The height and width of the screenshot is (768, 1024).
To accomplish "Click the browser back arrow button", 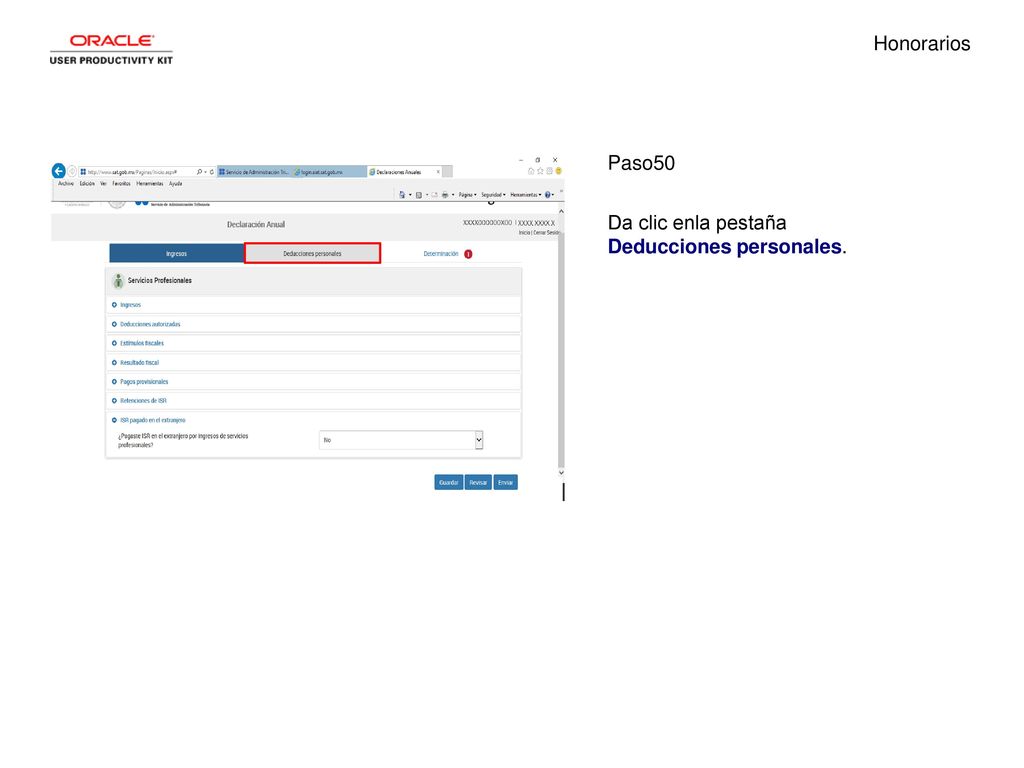I will pos(58,171).
